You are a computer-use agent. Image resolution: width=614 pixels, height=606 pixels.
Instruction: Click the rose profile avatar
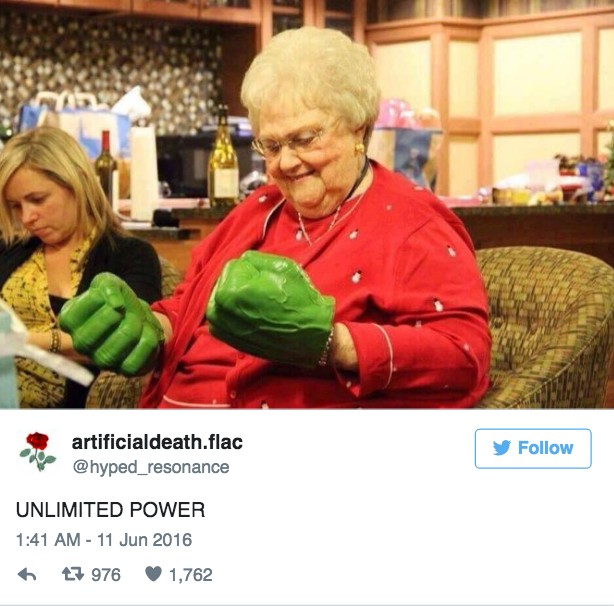pyautogui.click(x=38, y=451)
